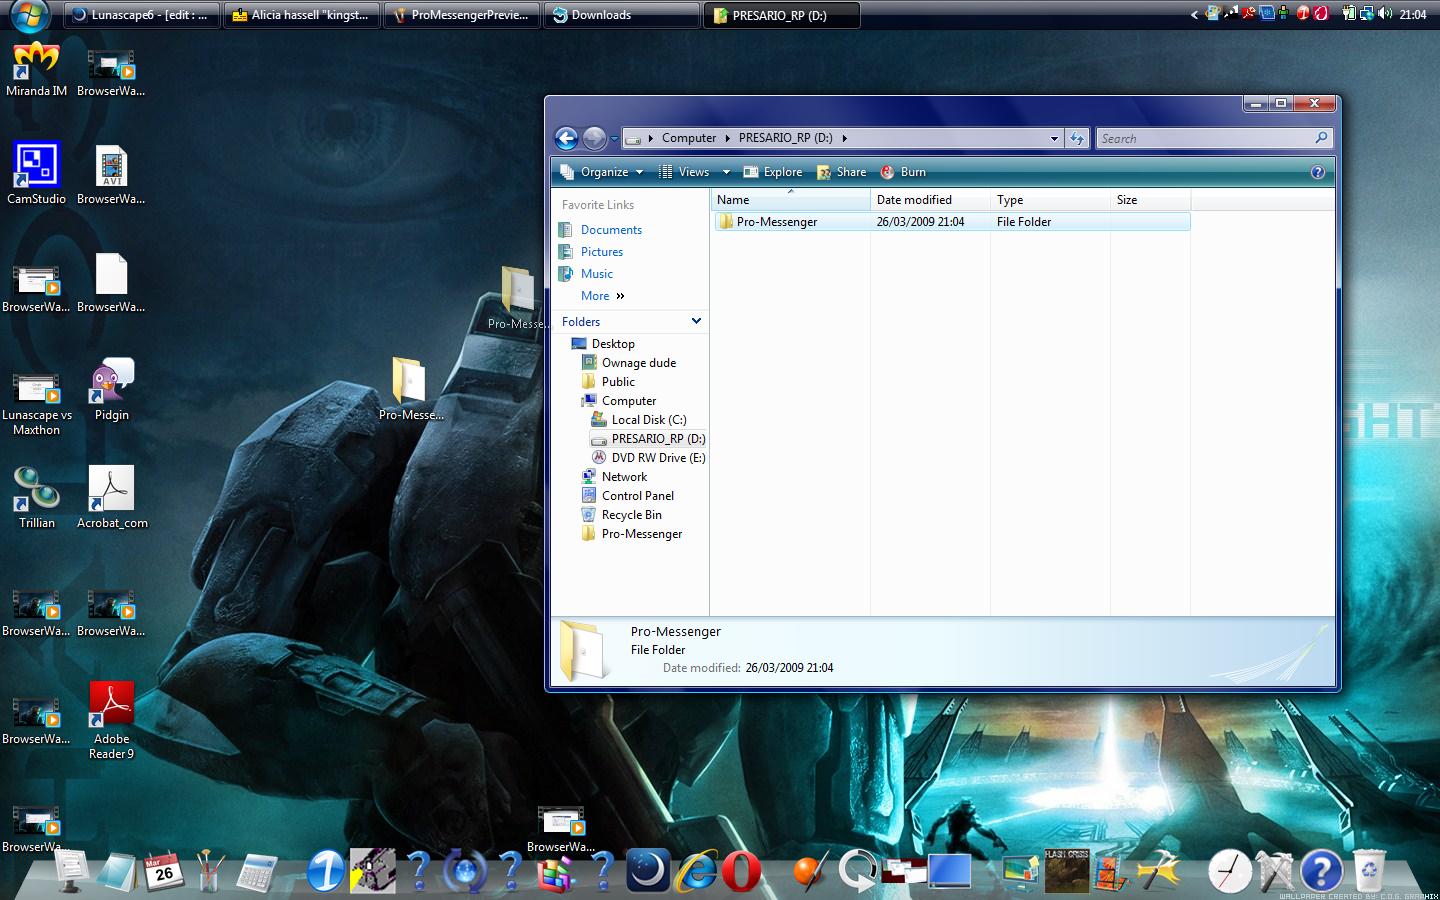1440x900 pixels.
Task: Switch to Lunascape6 taskbar window
Action: pyautogui.click(x=142, y=15)
